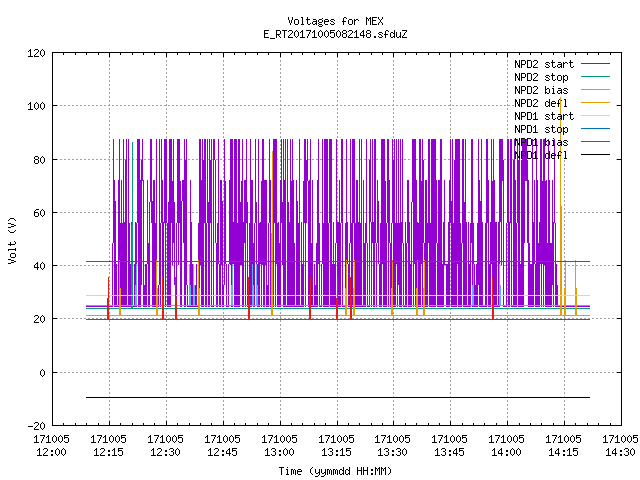Select the 'NPD1 bias' legend label
The width and height of the screenshot is (640, 480).
[x=541, y=142]
